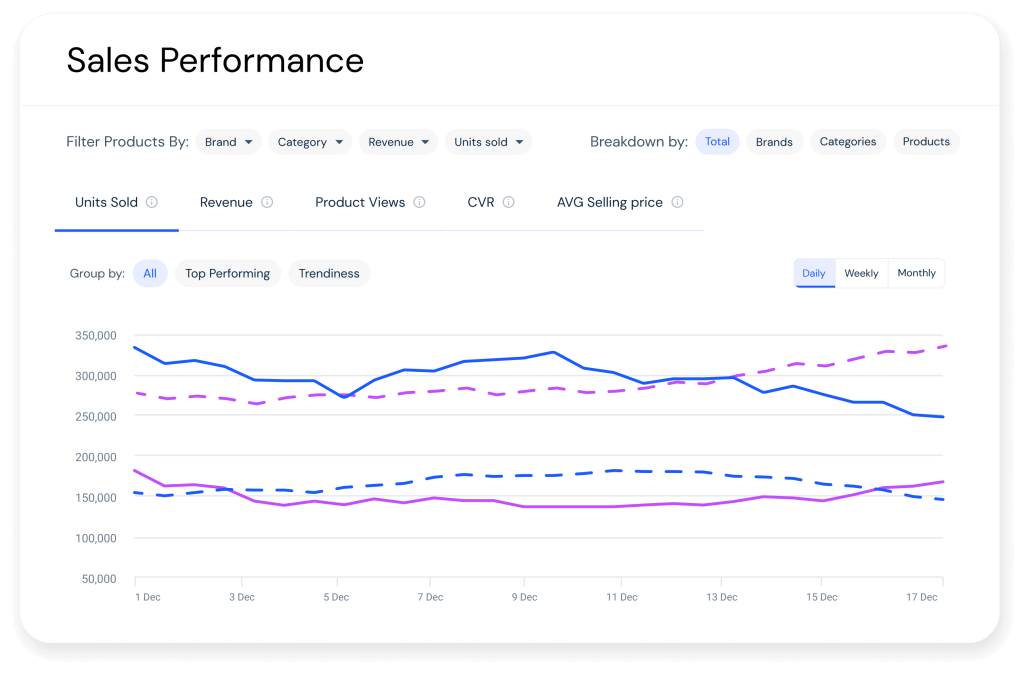
Task: Open the Revenue filter dropdown
Action: (398, 141)
